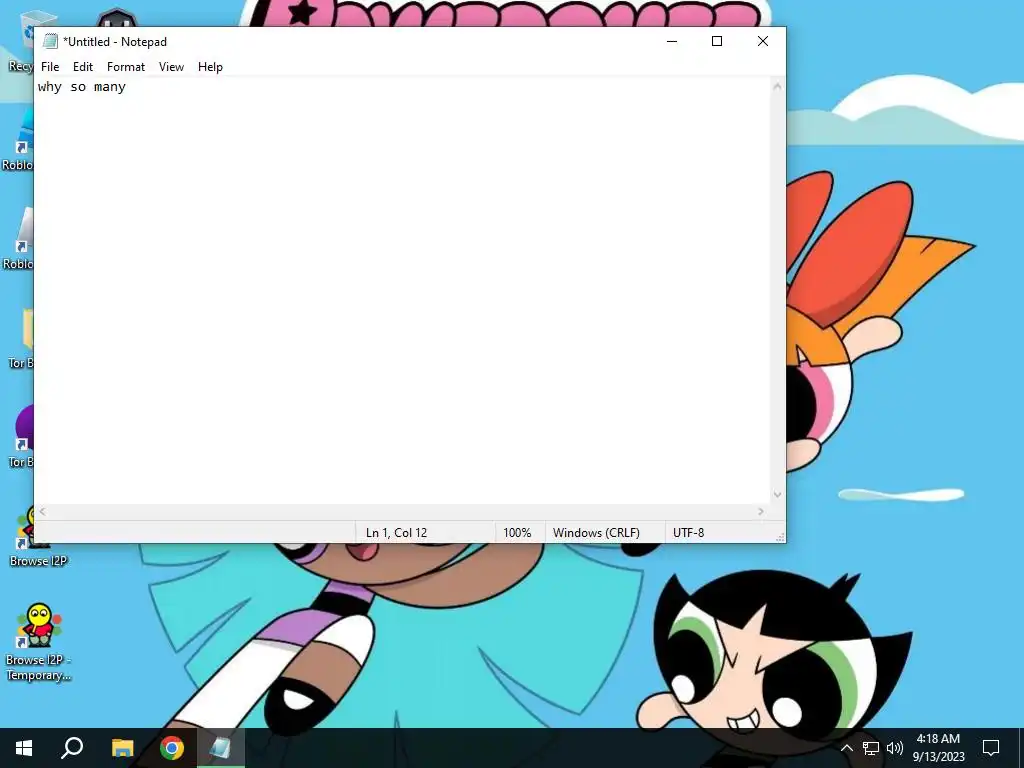Open the Windows Start menu

24,748
